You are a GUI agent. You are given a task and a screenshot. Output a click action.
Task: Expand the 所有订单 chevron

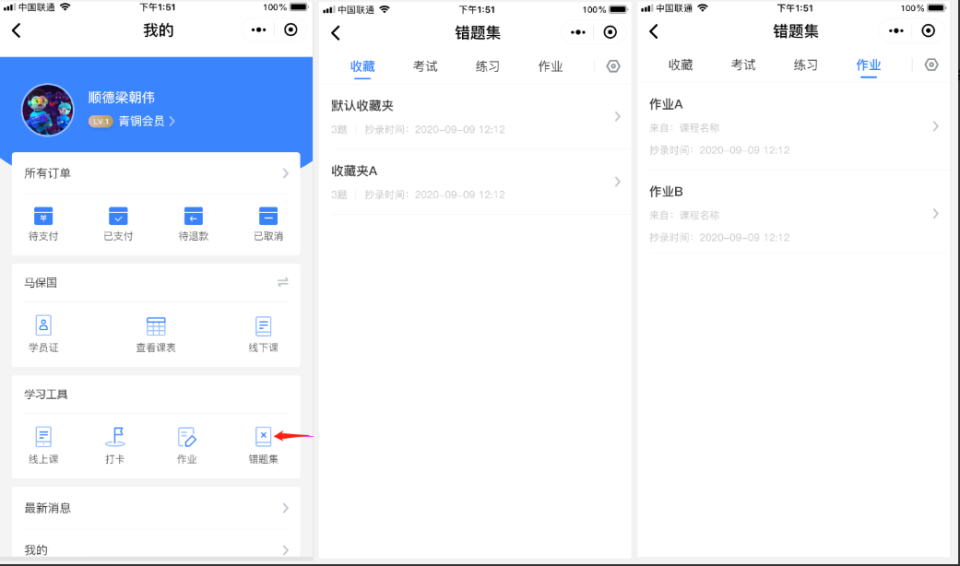tap(285, 174)
